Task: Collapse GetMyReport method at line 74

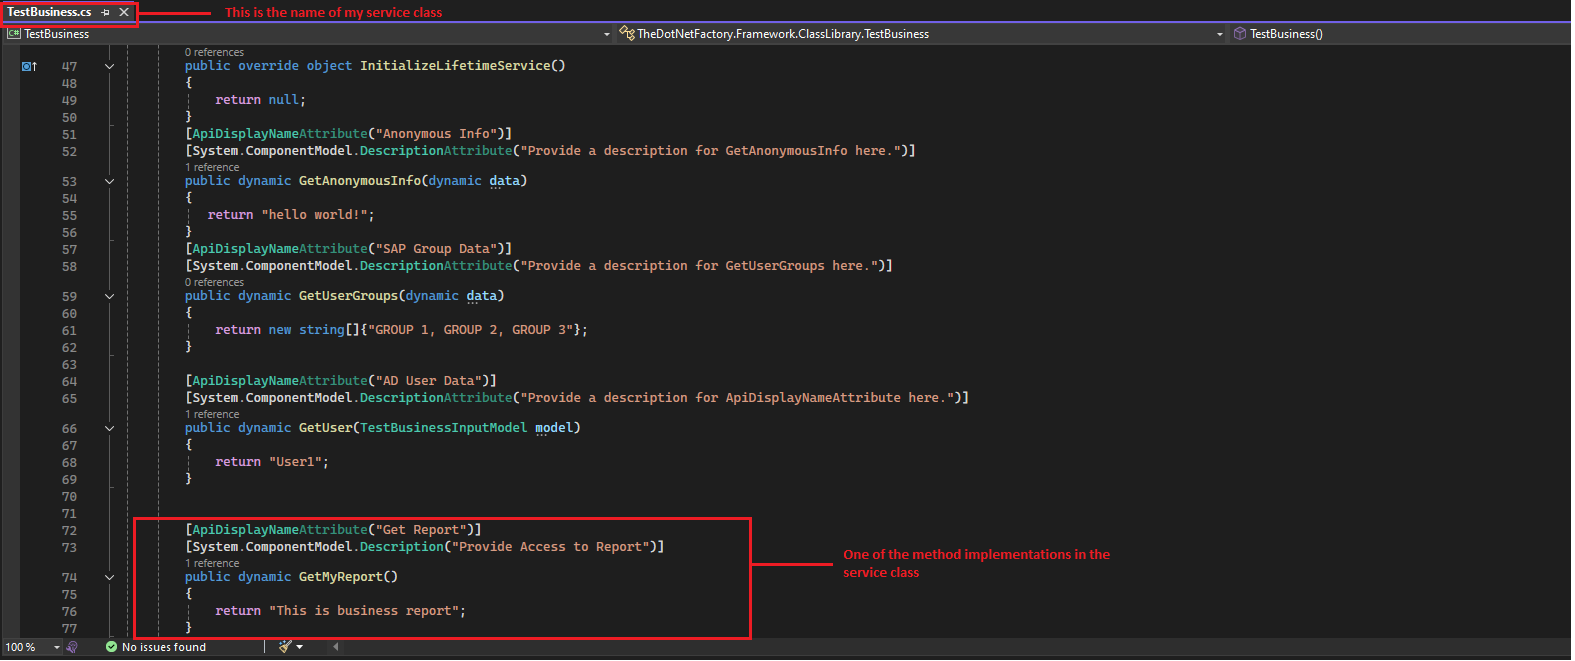Action: (x=110, y=577)
